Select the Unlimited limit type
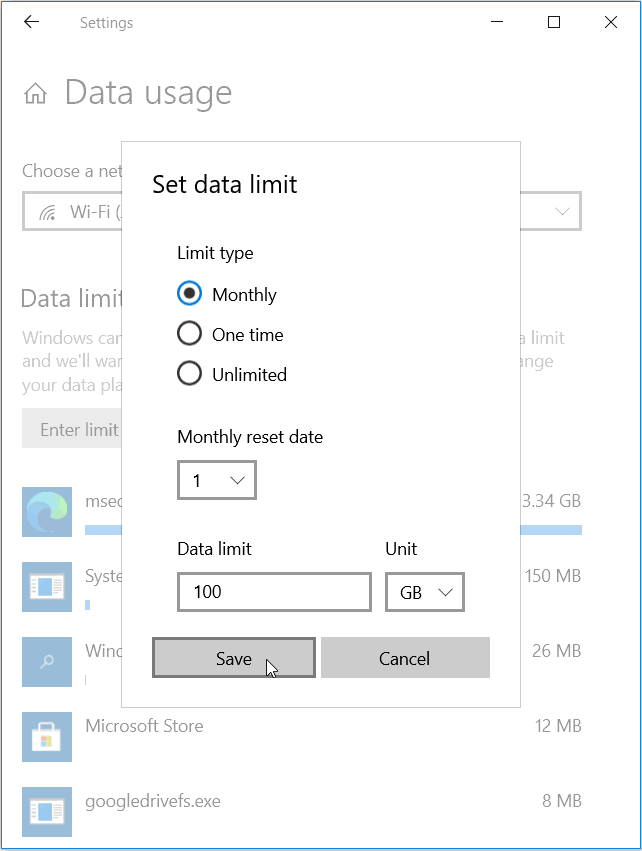 pyautogui.click(x=189, y=373)
